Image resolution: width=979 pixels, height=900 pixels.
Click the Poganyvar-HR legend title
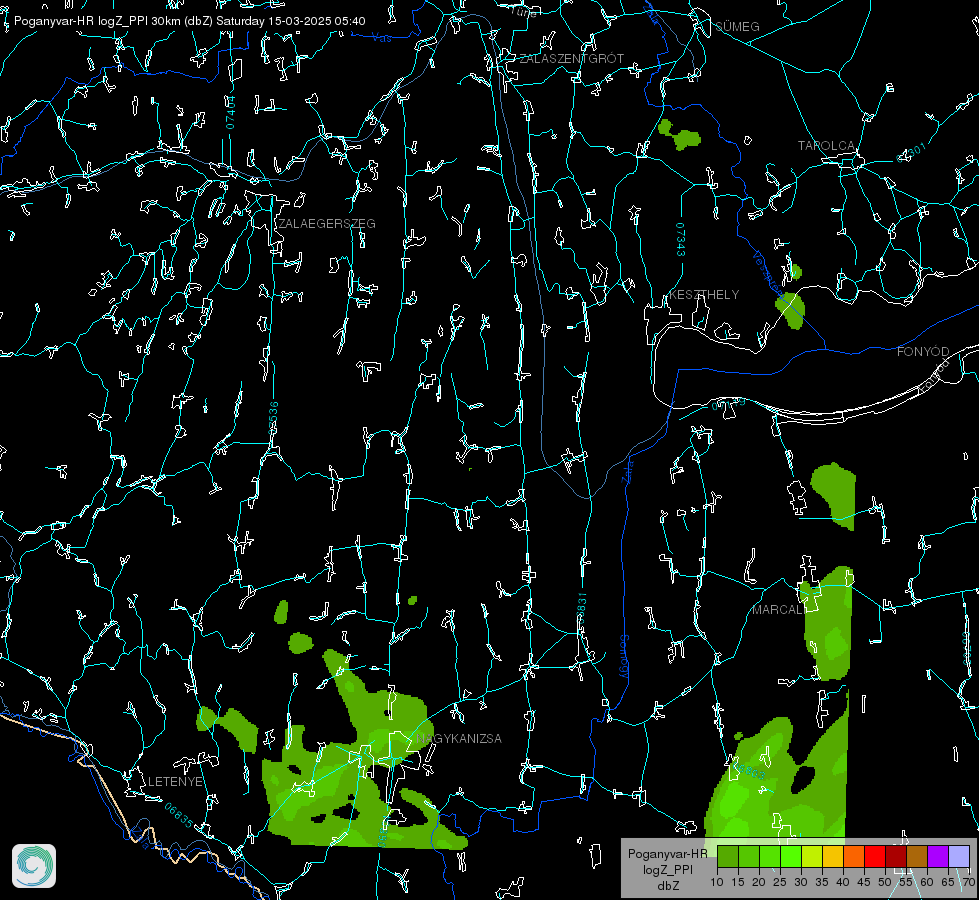[667, 853]
